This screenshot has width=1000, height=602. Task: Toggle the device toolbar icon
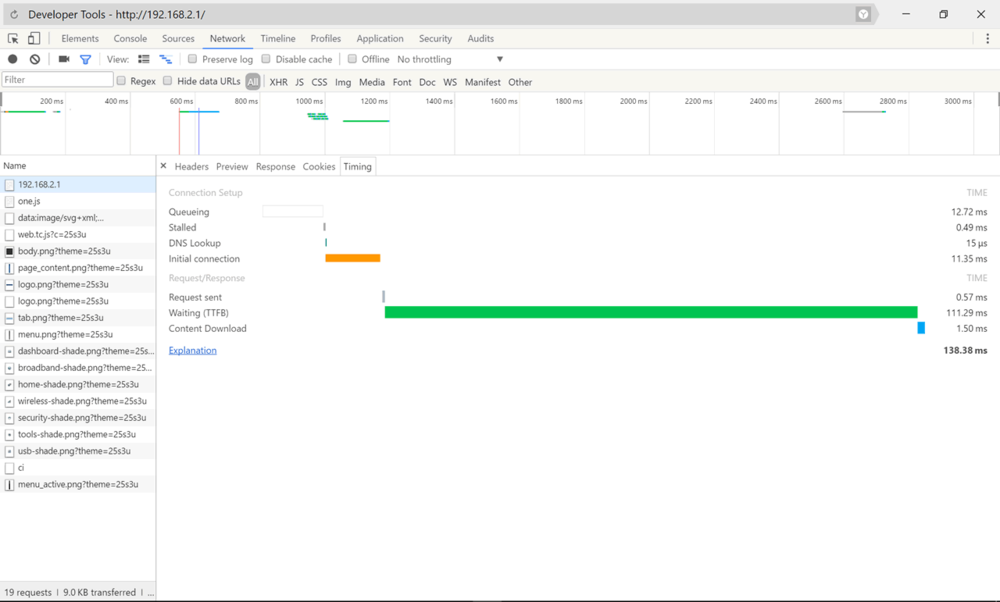pyautogui.click(x=33, y=39)
